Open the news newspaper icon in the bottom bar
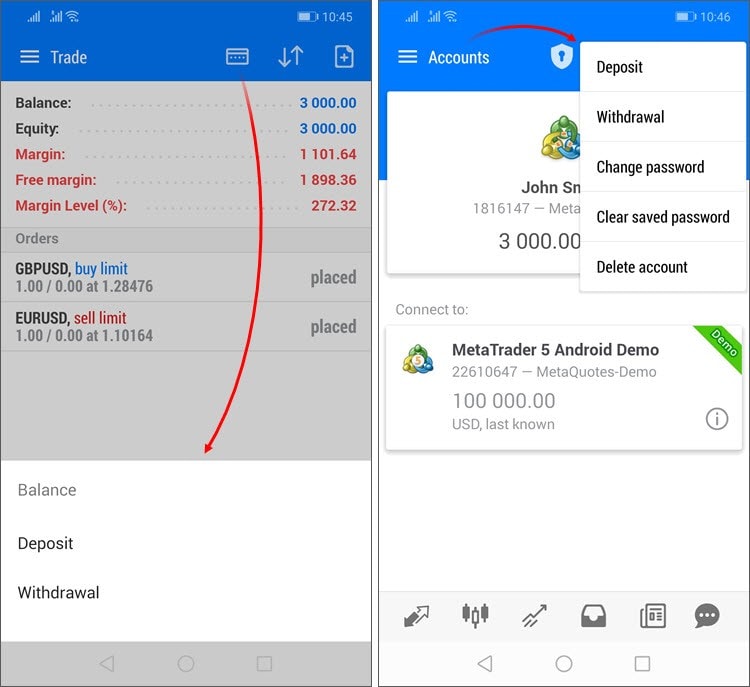This screenshot has height=687, width=750. pyautogui.click(x=652, y=617)
